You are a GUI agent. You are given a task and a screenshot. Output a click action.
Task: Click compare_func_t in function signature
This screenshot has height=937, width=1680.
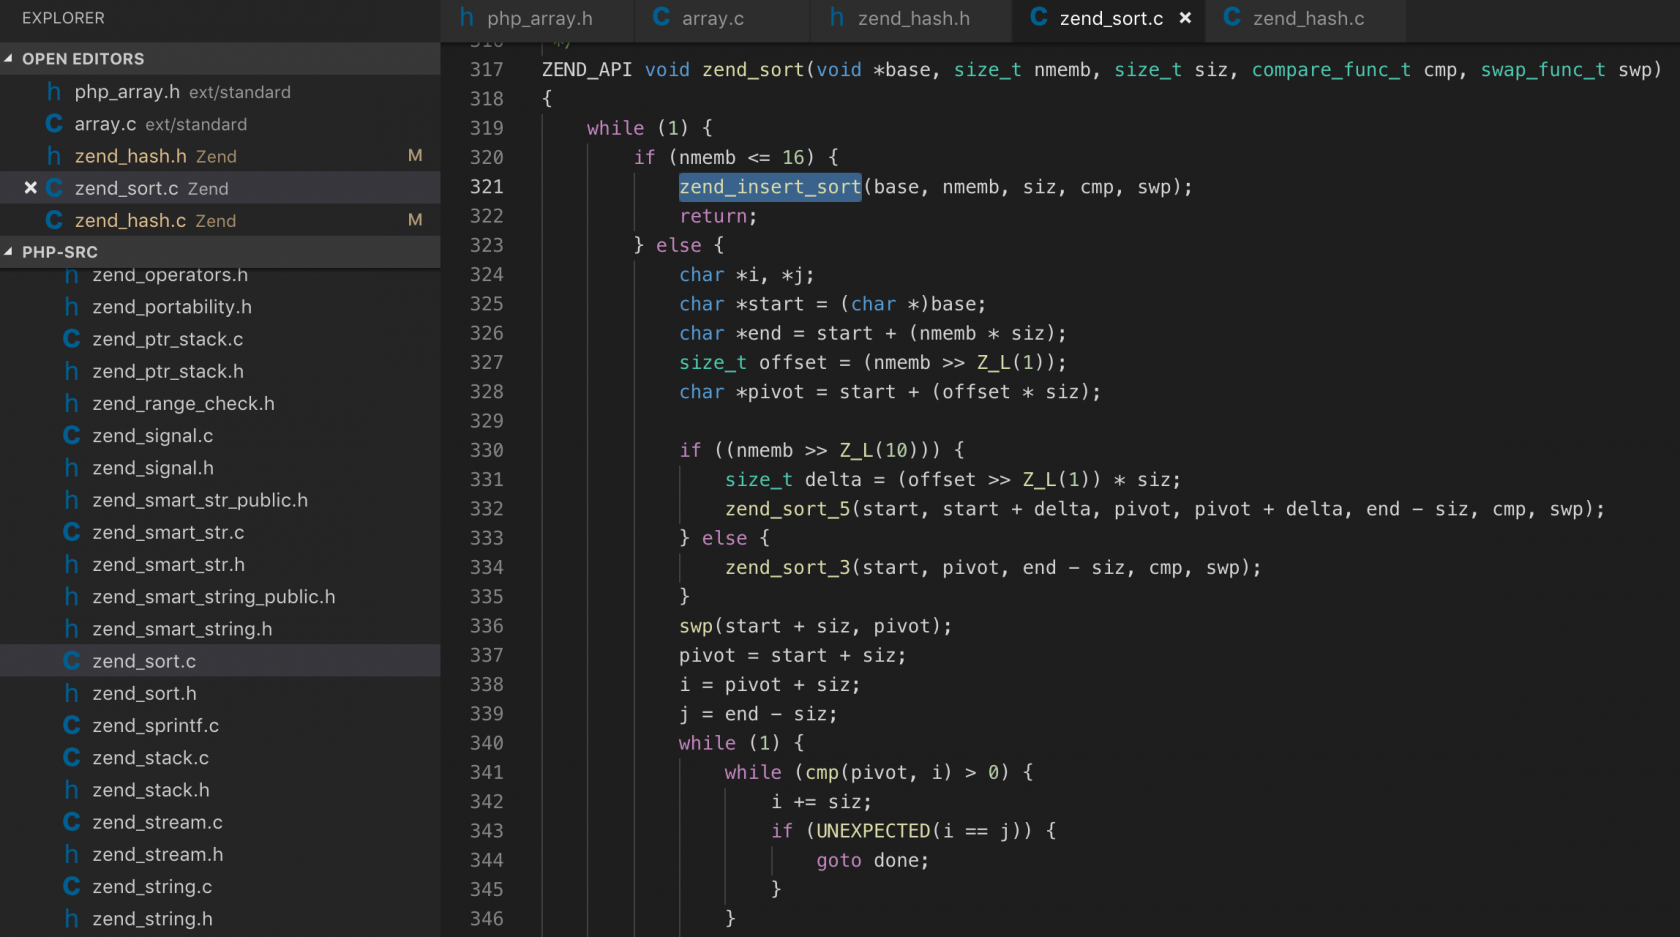coord(1331,70)
